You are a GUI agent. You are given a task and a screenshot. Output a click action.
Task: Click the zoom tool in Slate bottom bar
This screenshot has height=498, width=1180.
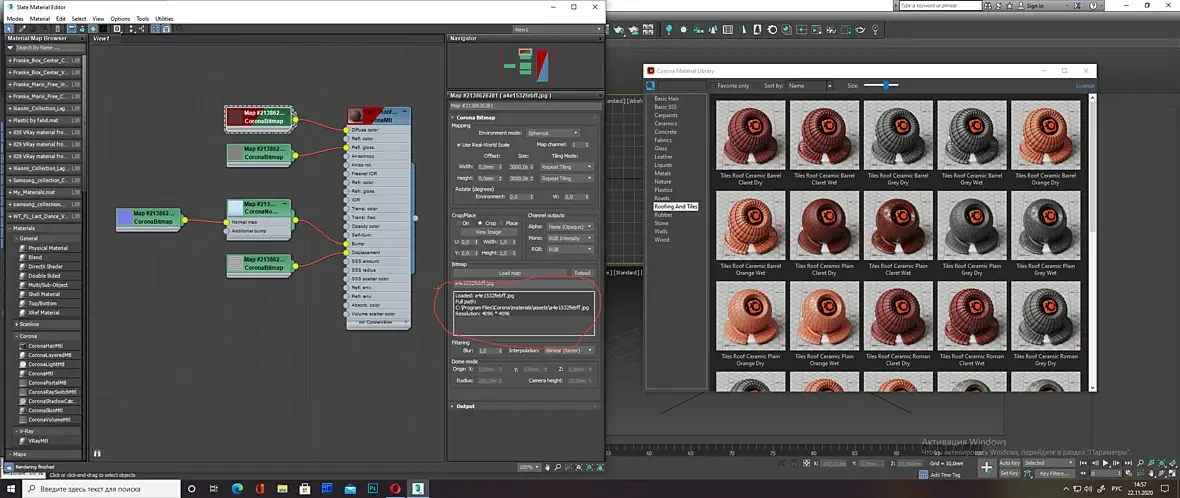tap(558, 467)
